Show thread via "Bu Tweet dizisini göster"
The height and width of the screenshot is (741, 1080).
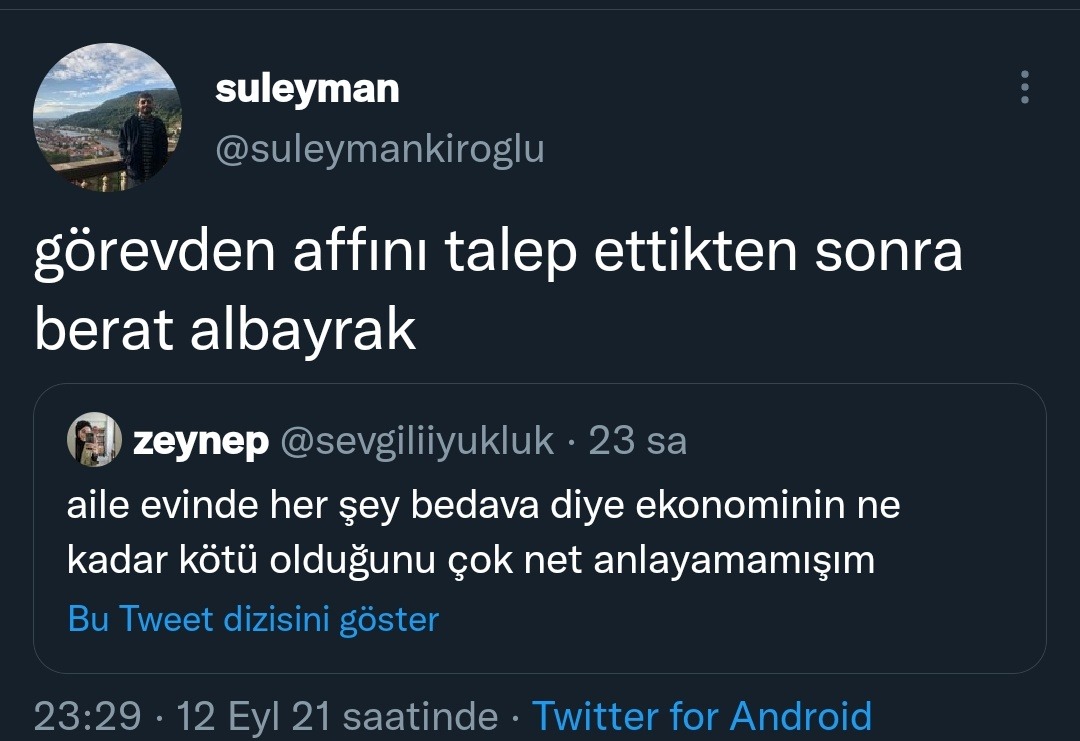point(253,619)
